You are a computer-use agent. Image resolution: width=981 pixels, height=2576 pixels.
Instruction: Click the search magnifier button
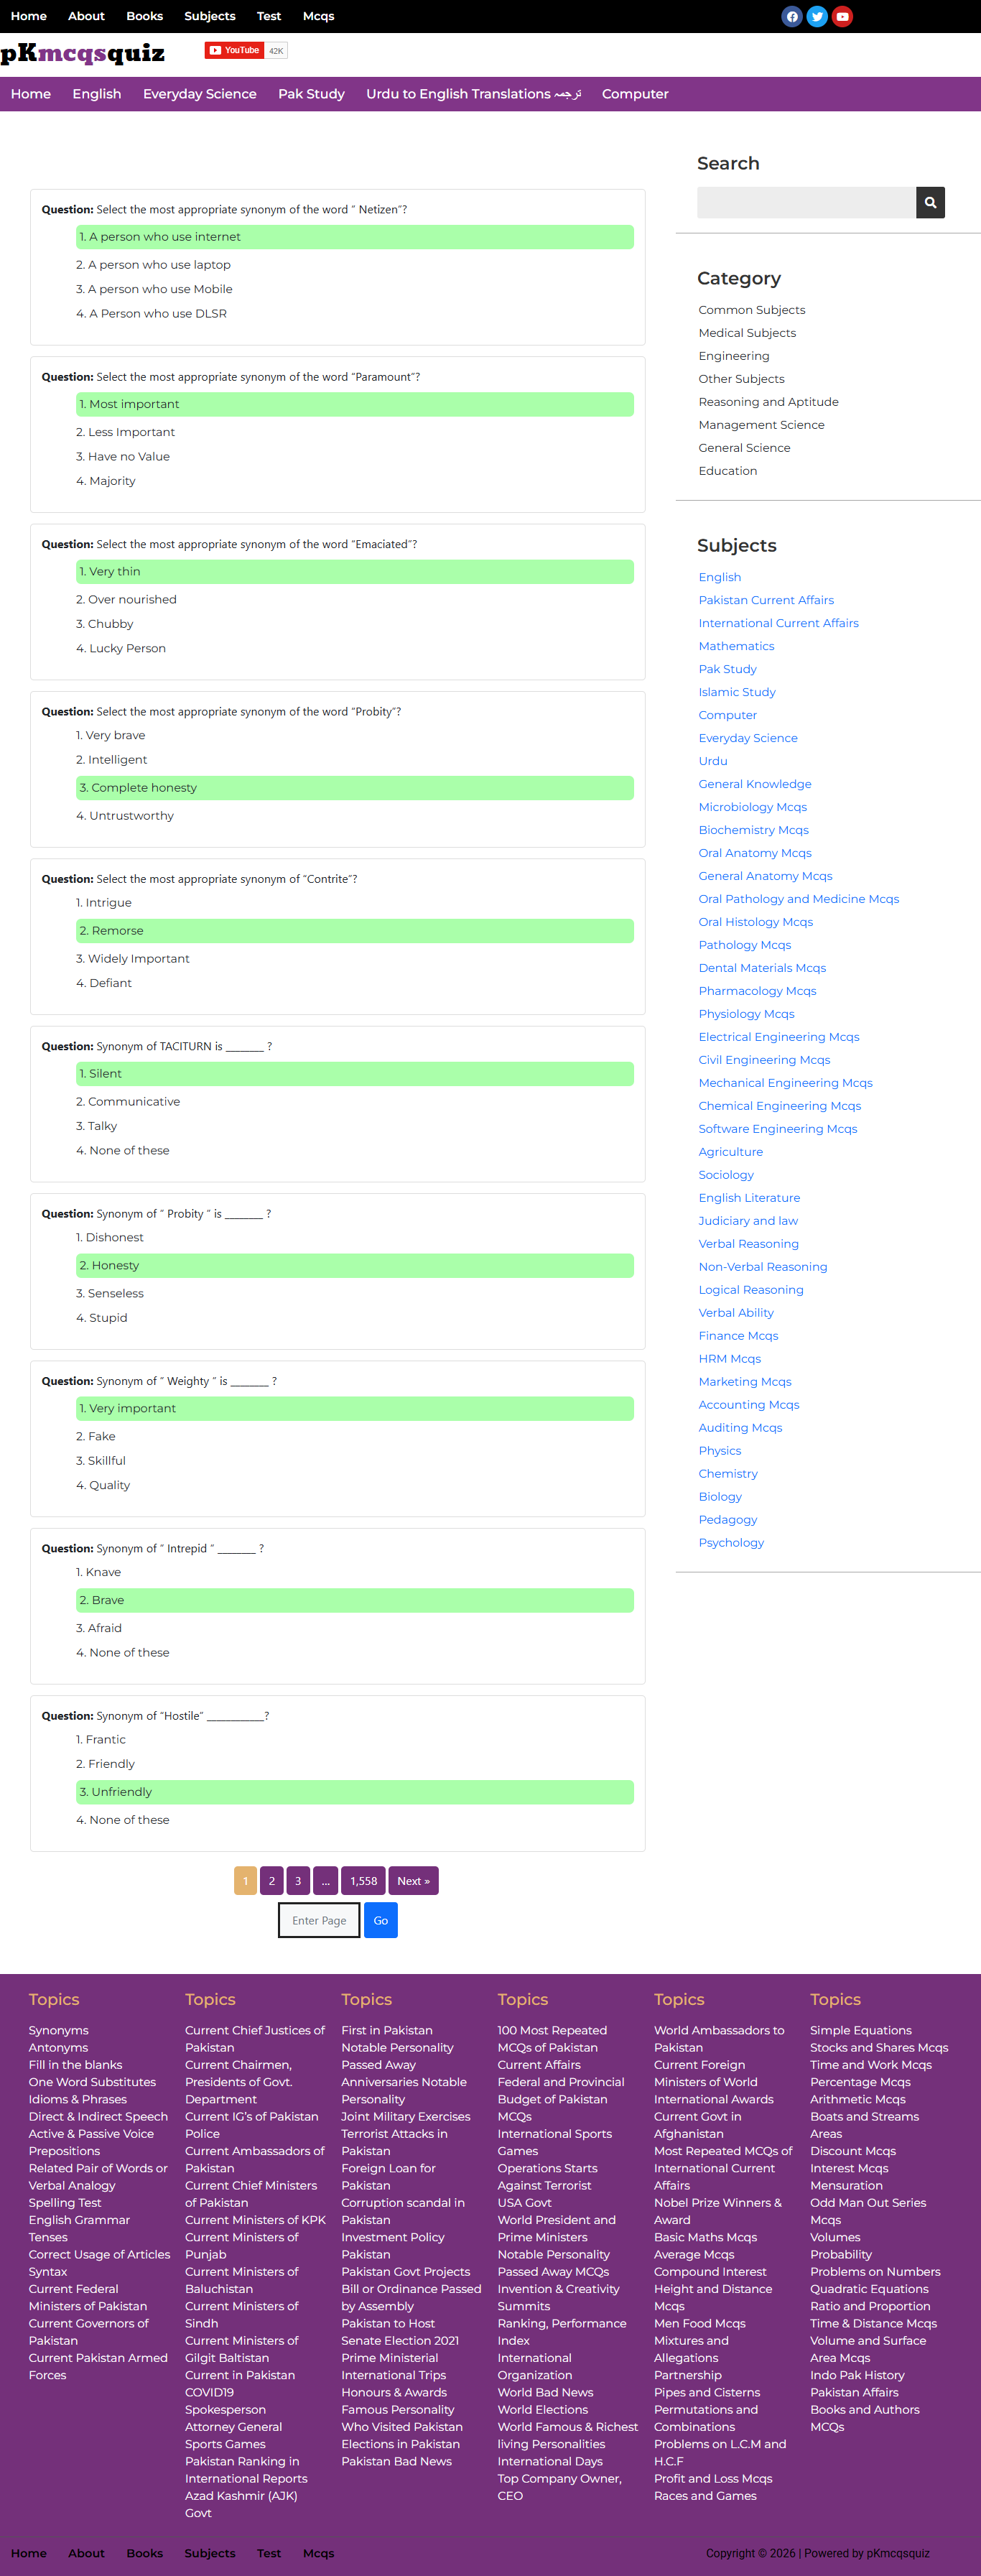930,202
